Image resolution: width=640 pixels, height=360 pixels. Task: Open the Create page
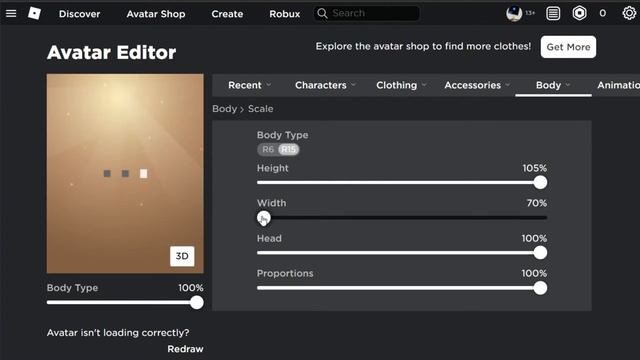(227, 14)
